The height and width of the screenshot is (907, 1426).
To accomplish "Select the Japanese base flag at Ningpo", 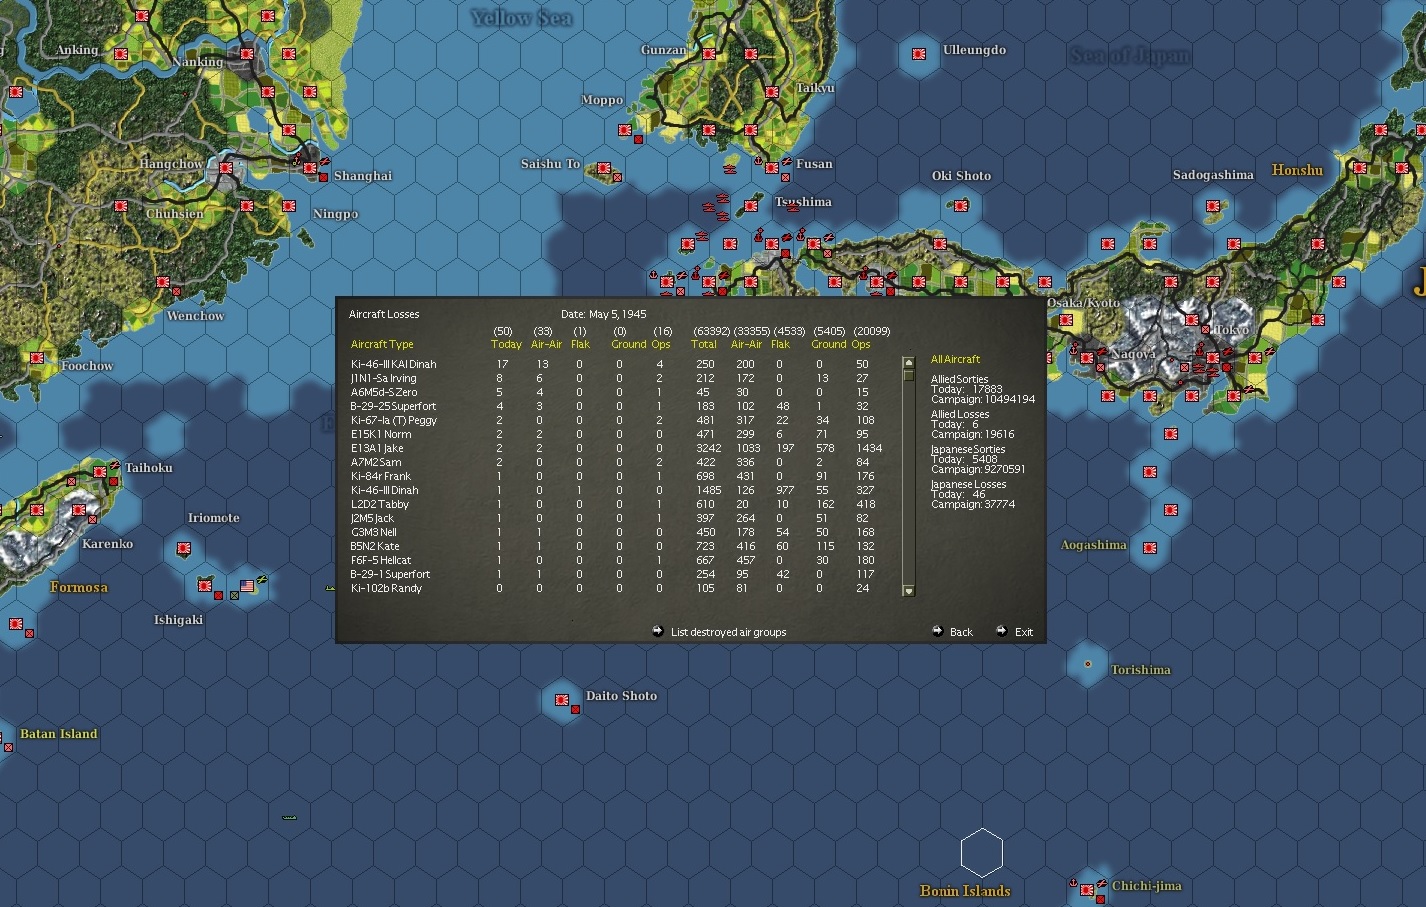I will coord(289,206).
